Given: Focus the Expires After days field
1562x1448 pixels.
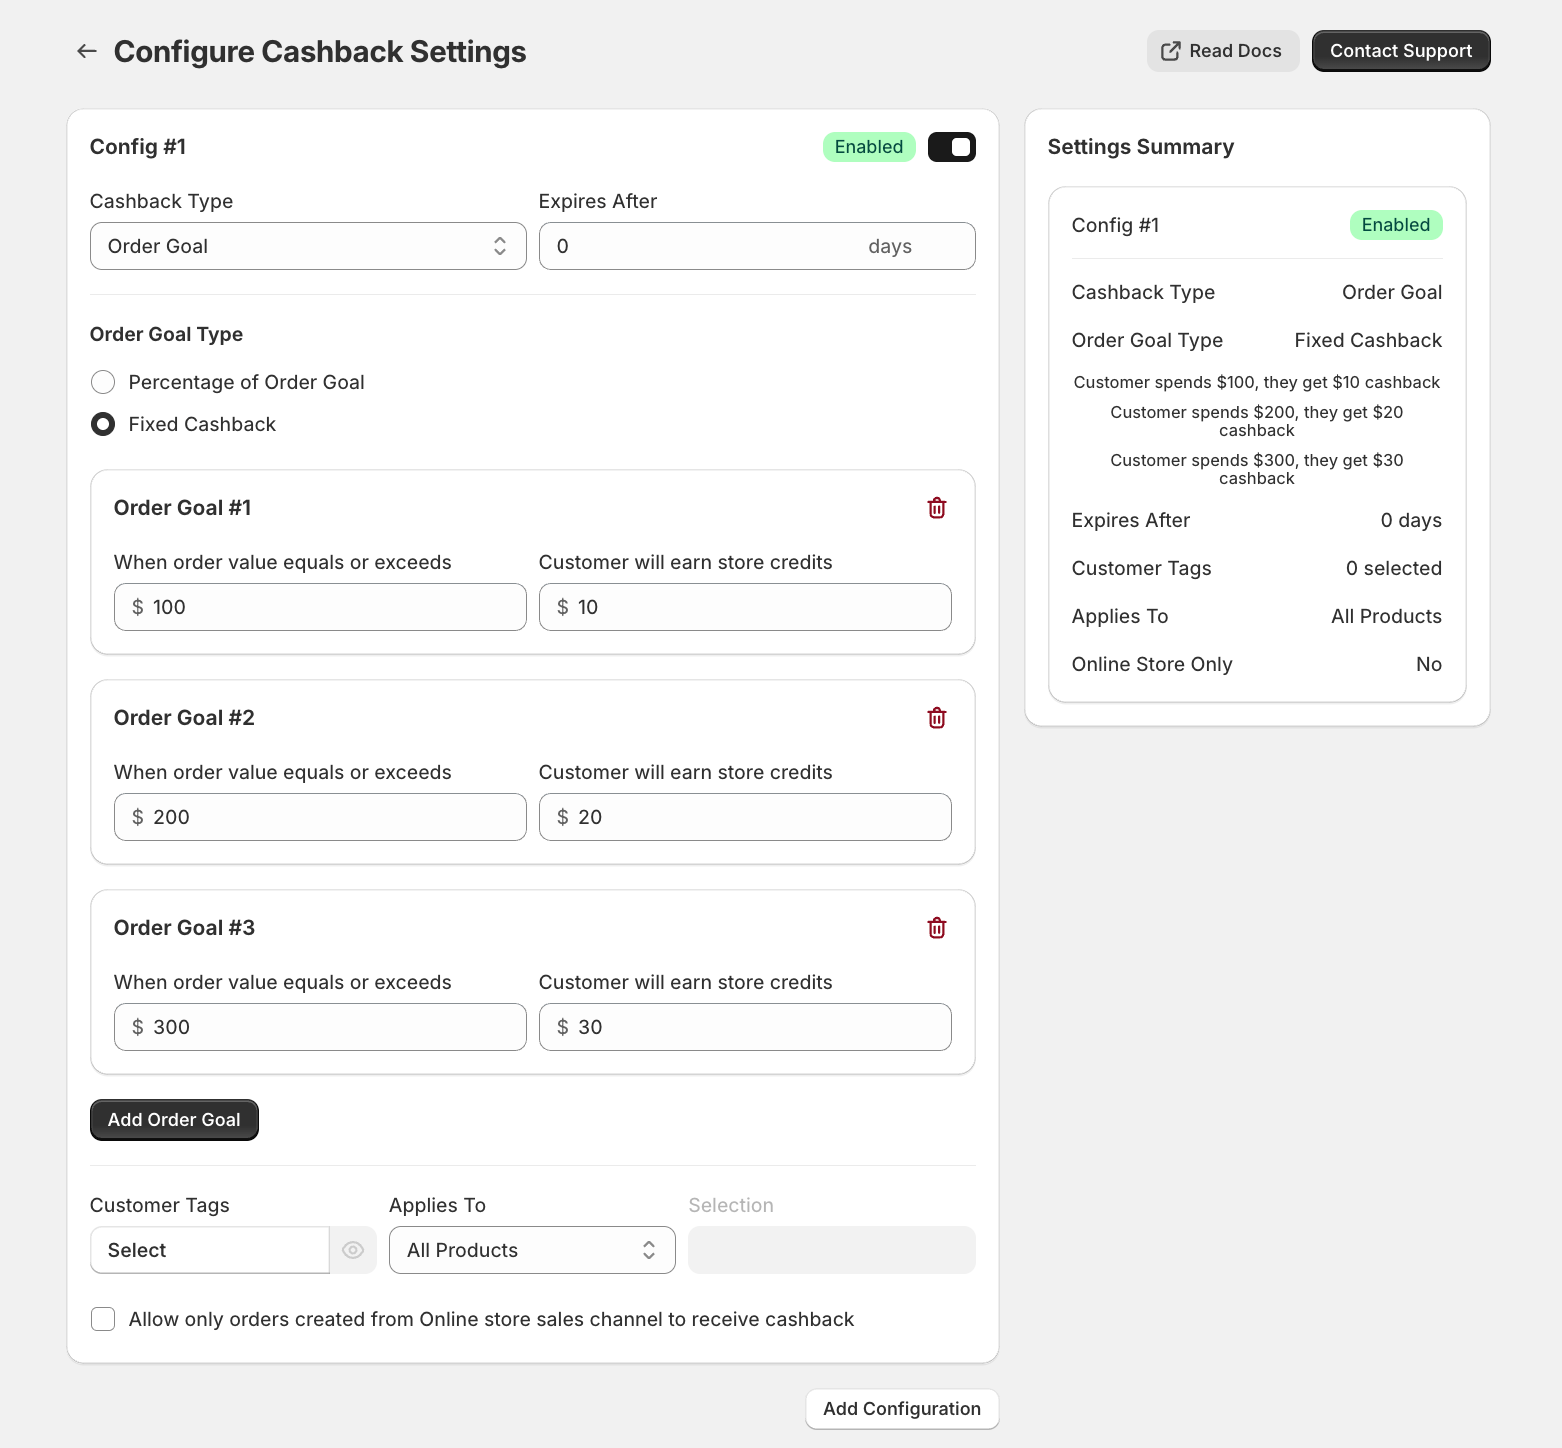Looking at the screenshot, I should 700,246.
